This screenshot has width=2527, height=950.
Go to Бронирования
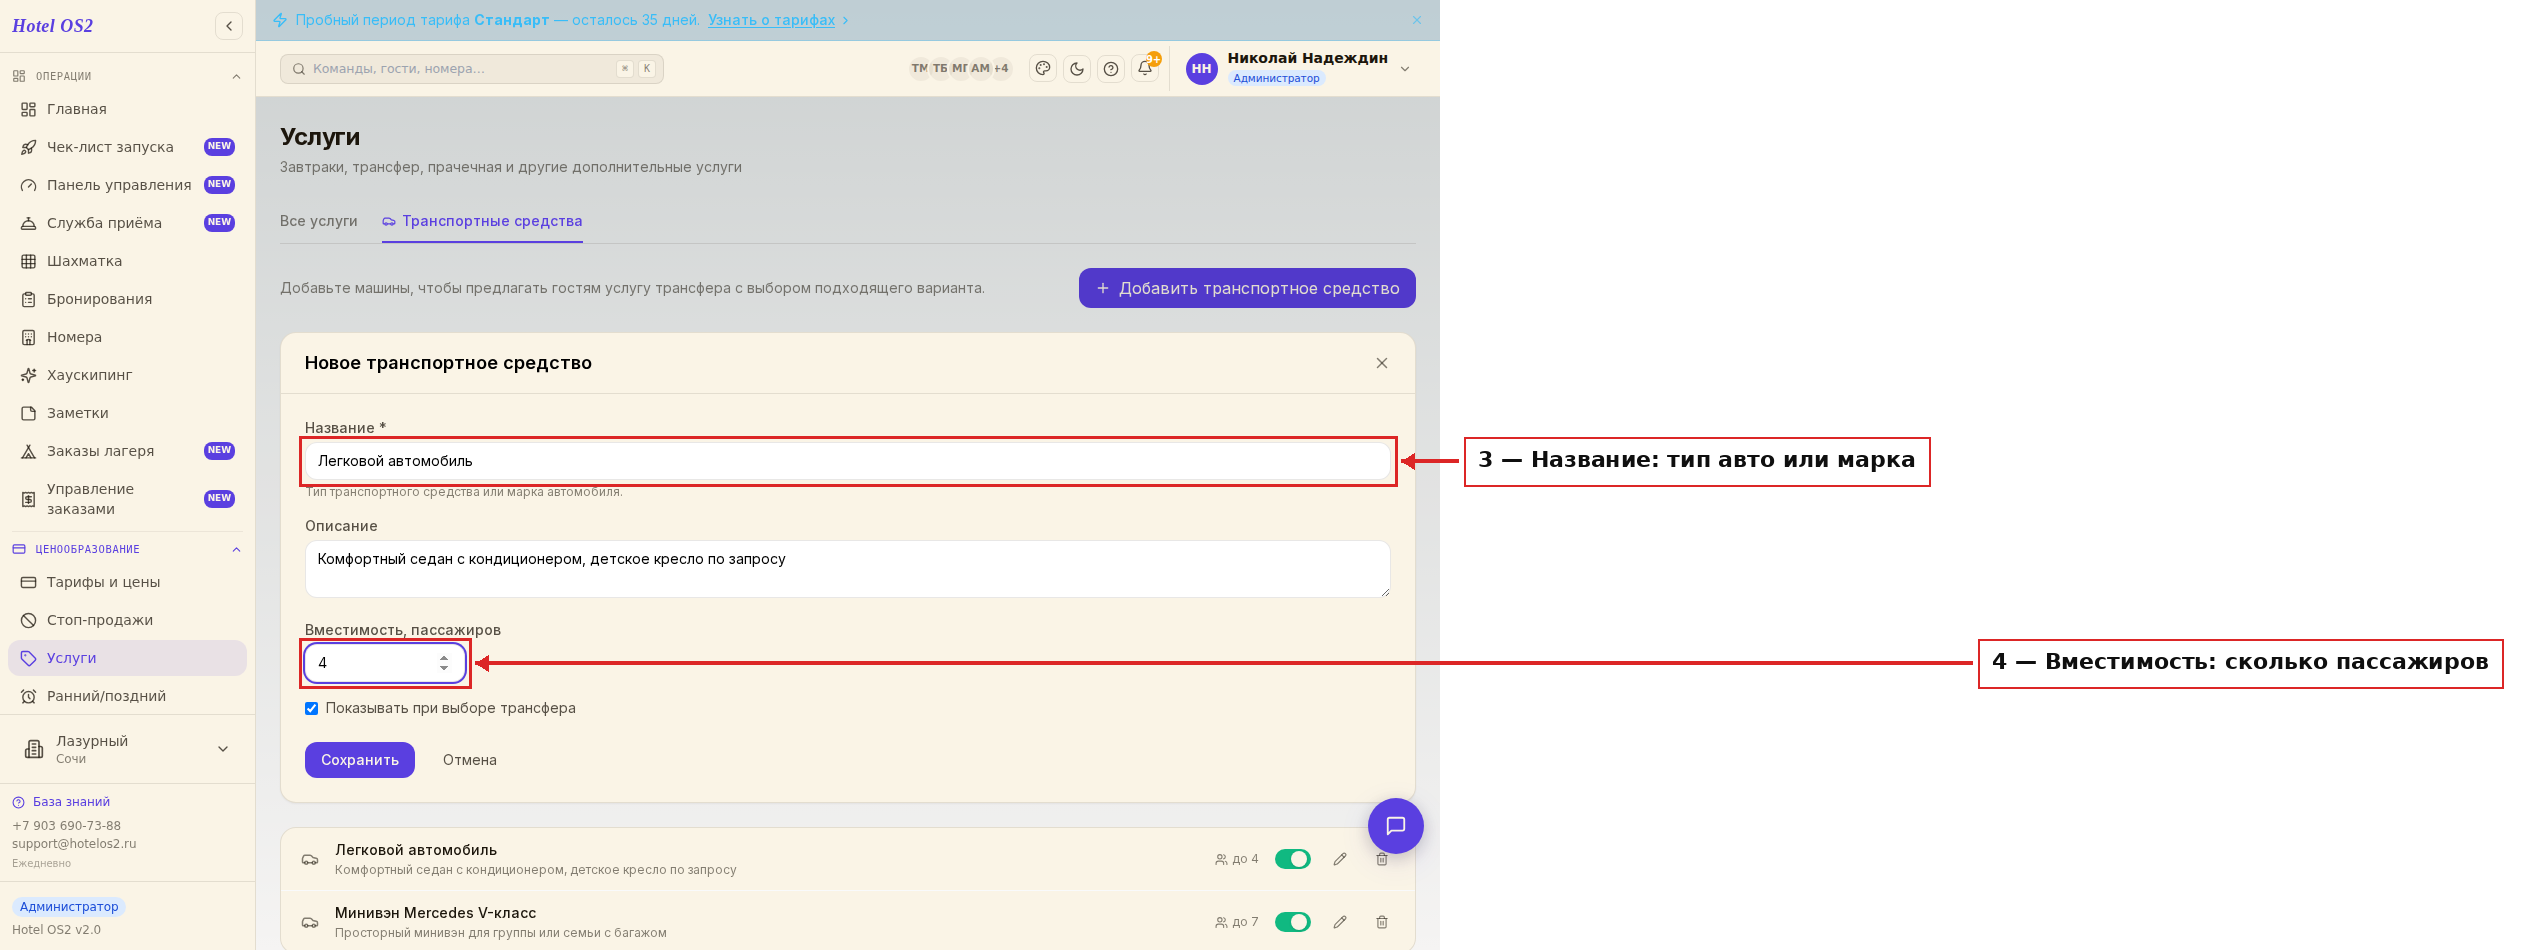[x=127, y=299]
